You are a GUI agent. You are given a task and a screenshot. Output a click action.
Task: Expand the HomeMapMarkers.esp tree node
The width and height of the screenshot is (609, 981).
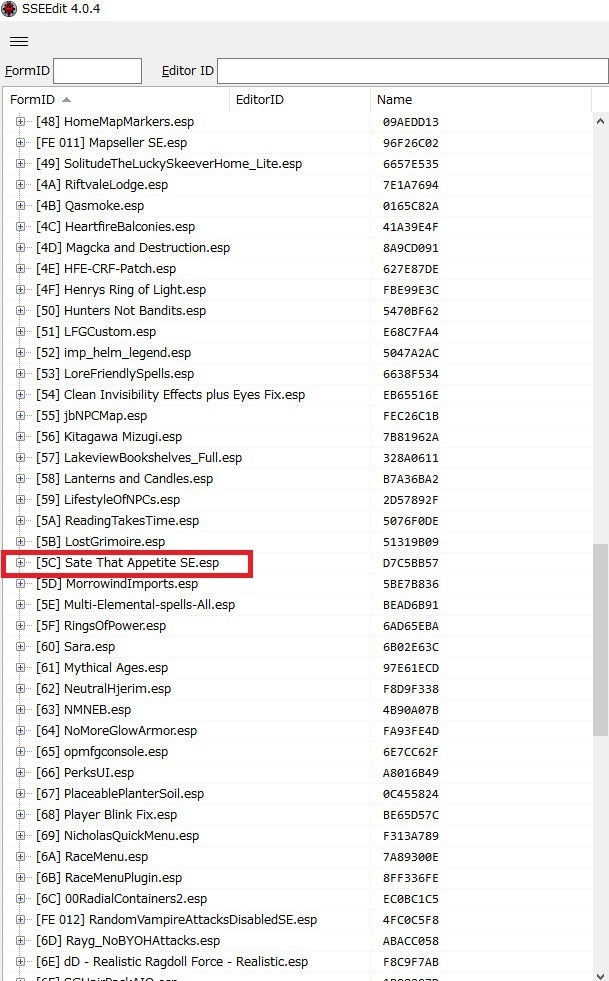tap(20, 122)
